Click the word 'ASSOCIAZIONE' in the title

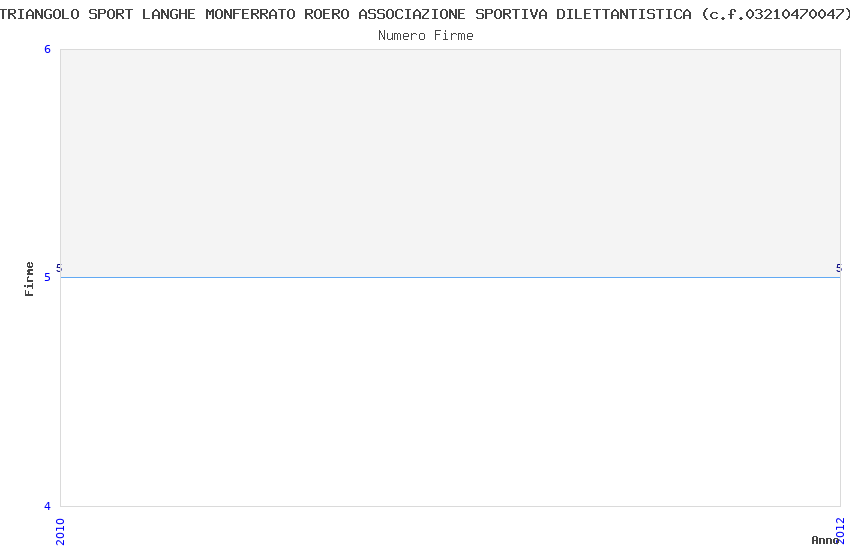(x=412, y=14)
